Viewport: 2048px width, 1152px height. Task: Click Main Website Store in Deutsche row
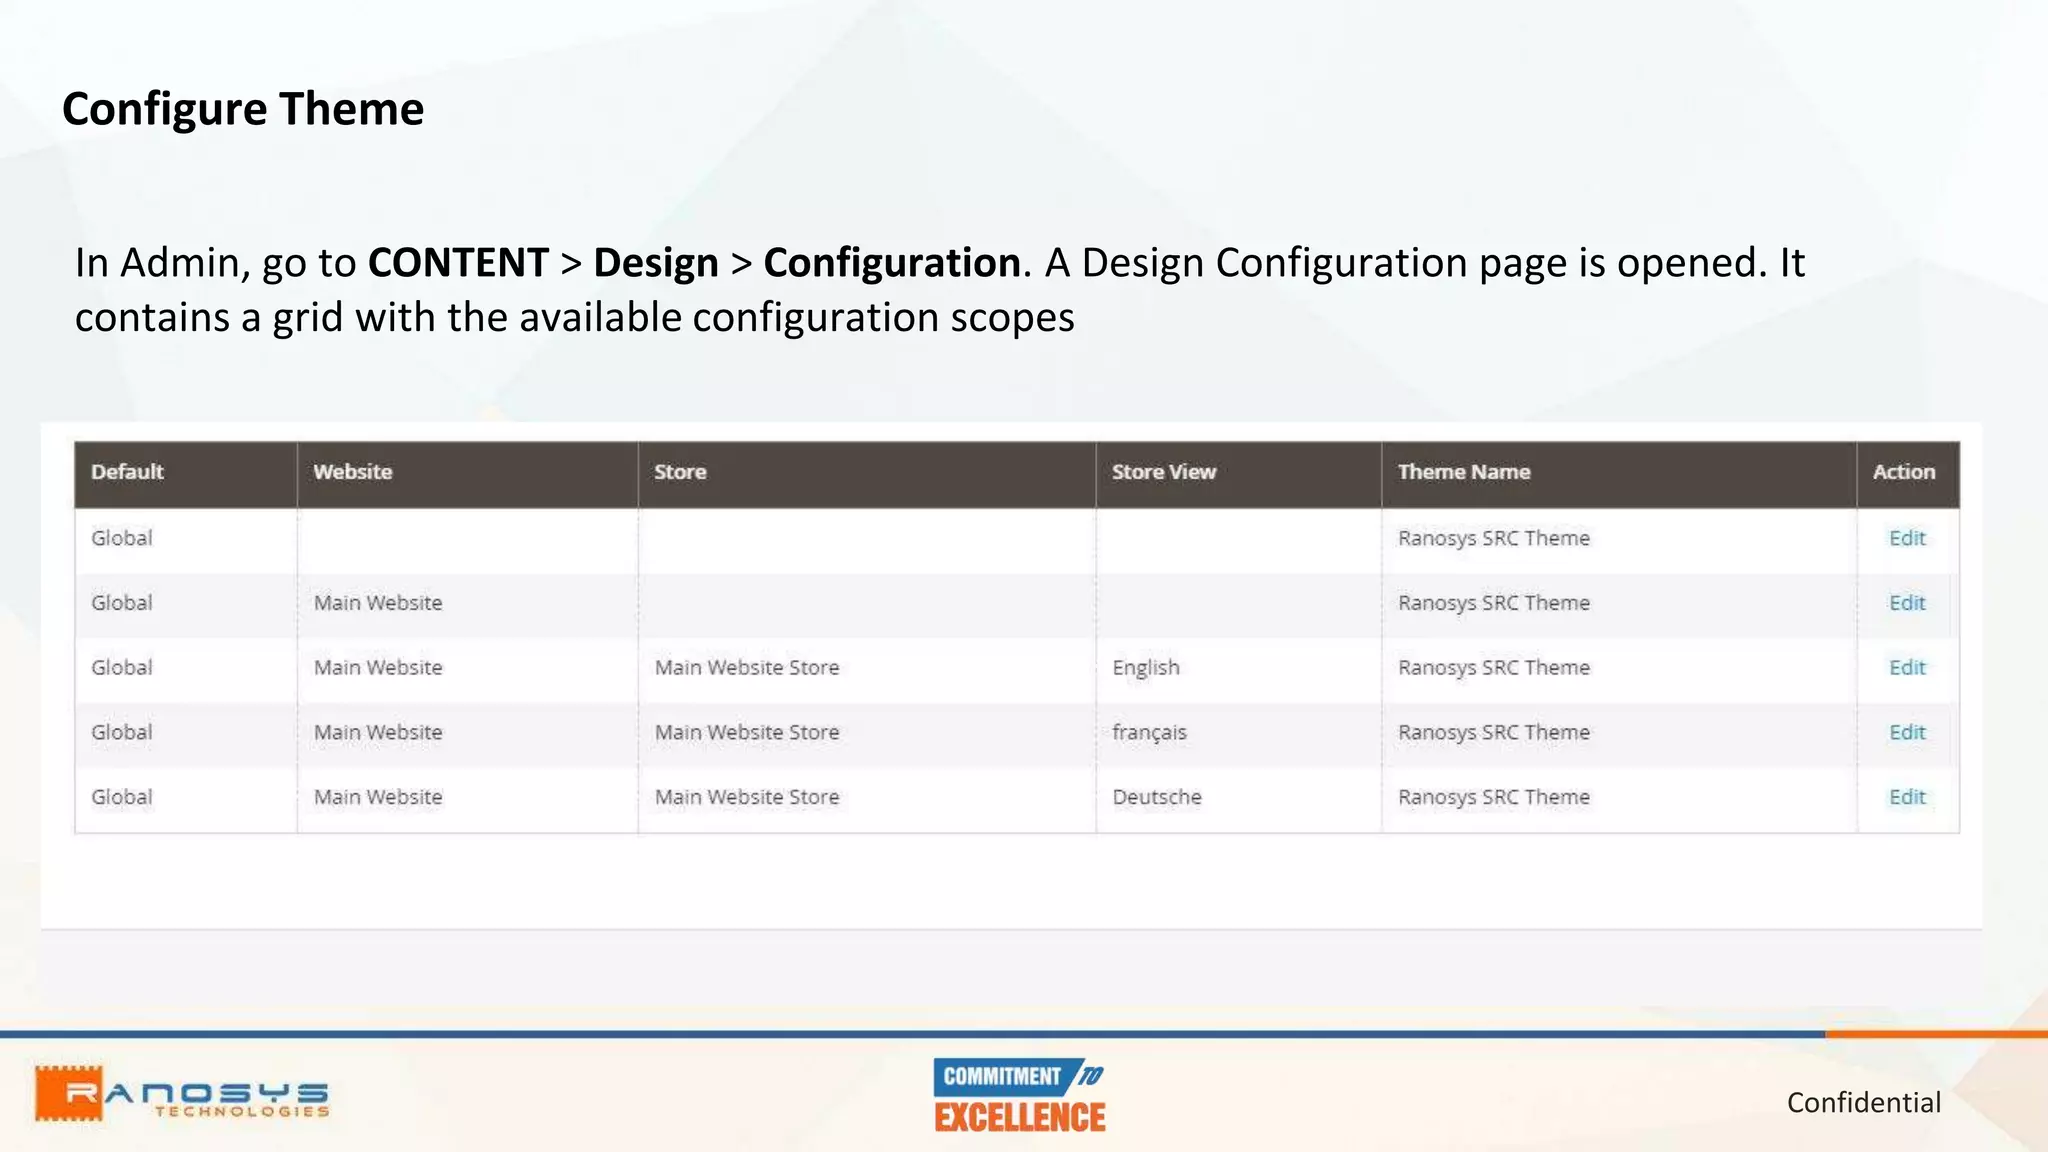(747, 797)
